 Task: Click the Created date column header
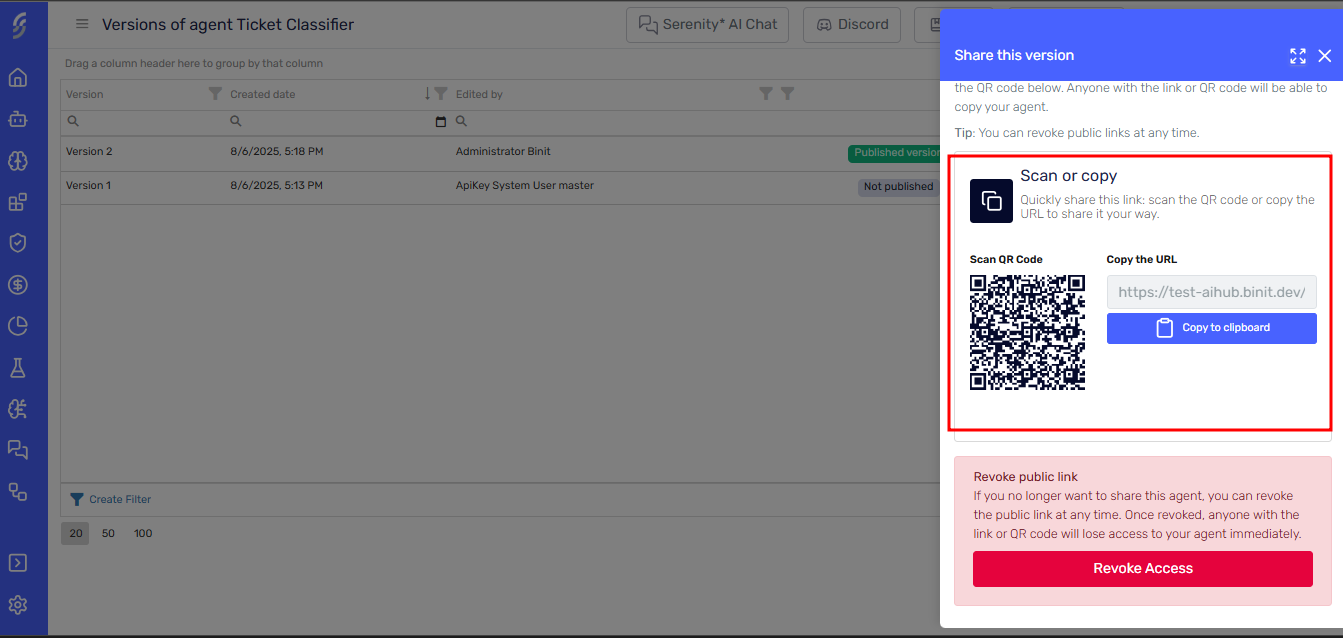point(262,94)
